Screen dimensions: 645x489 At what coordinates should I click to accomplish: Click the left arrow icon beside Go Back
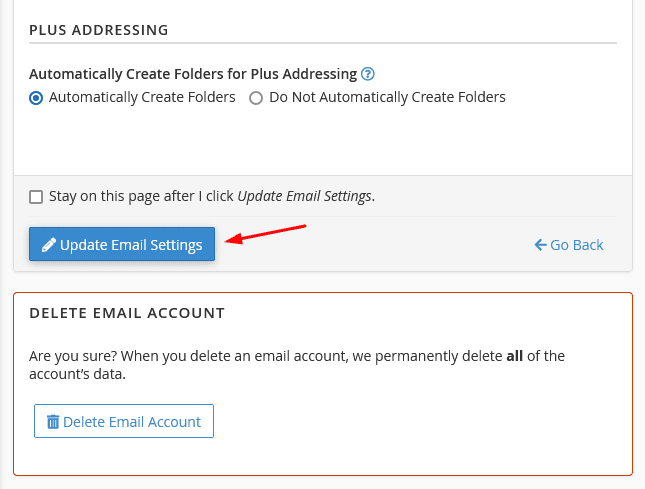point(540,245)
